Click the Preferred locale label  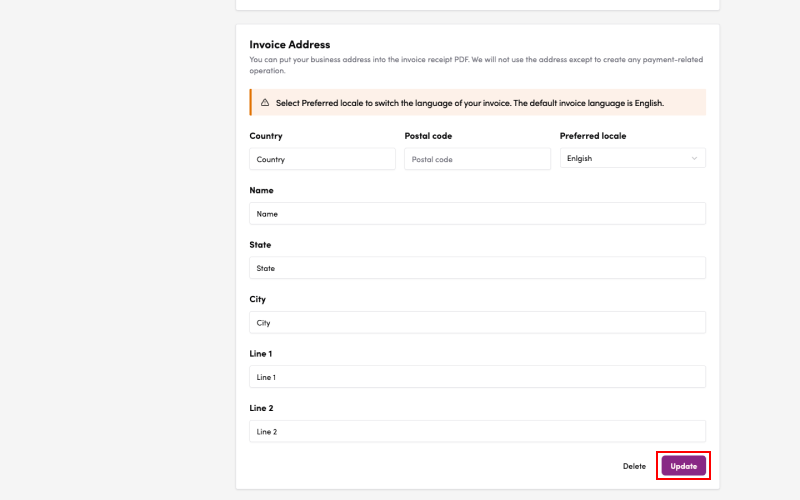click(x=592, y=136)
